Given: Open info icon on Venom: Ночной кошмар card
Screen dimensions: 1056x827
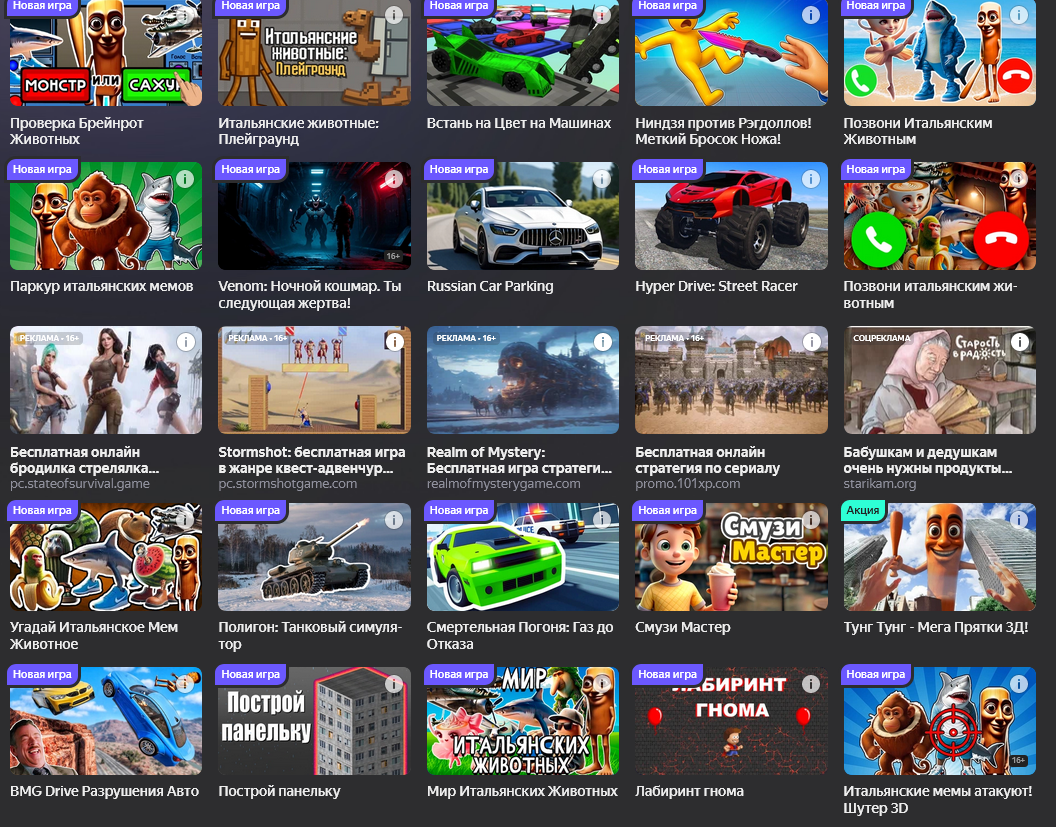Looking at the screenshot, I should coord(394,178).
